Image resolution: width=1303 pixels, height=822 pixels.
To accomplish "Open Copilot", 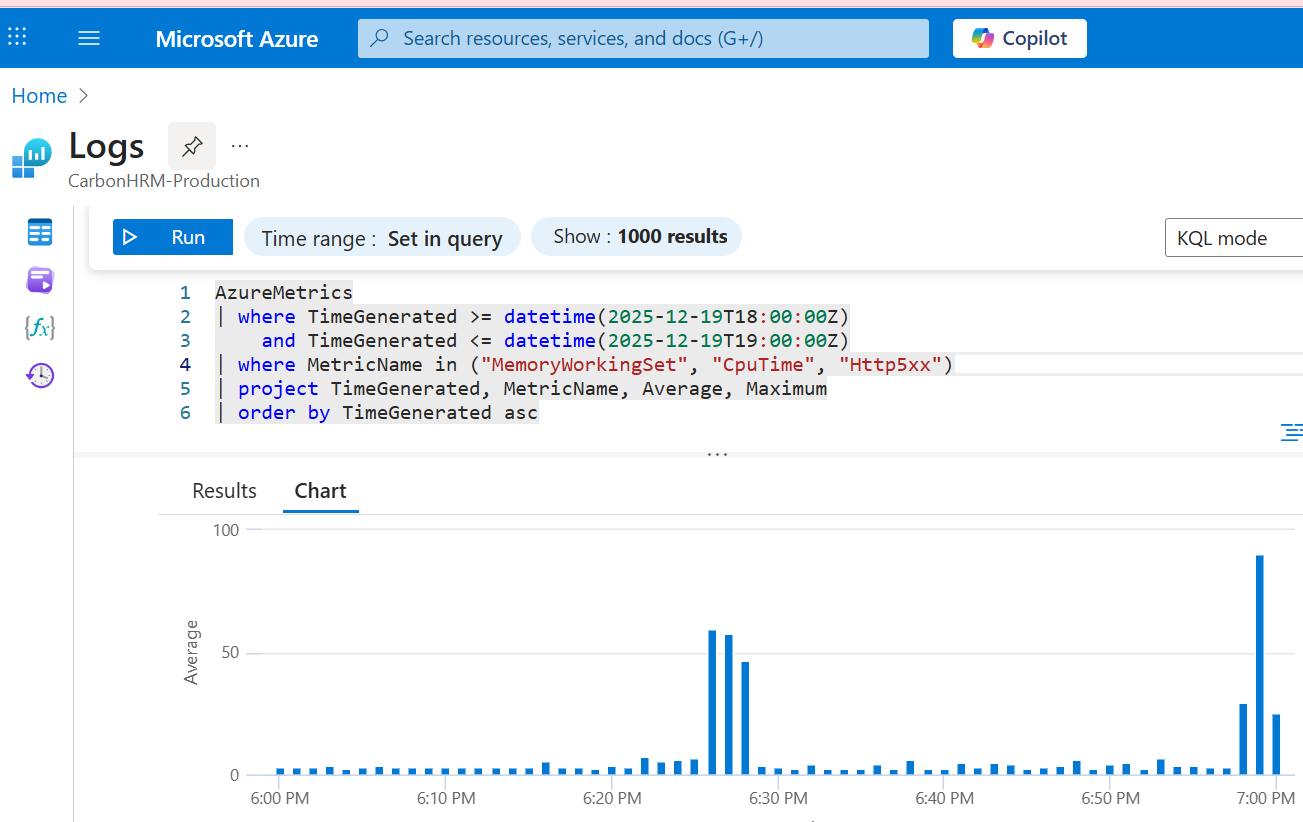I will [x=1019, y=38].
